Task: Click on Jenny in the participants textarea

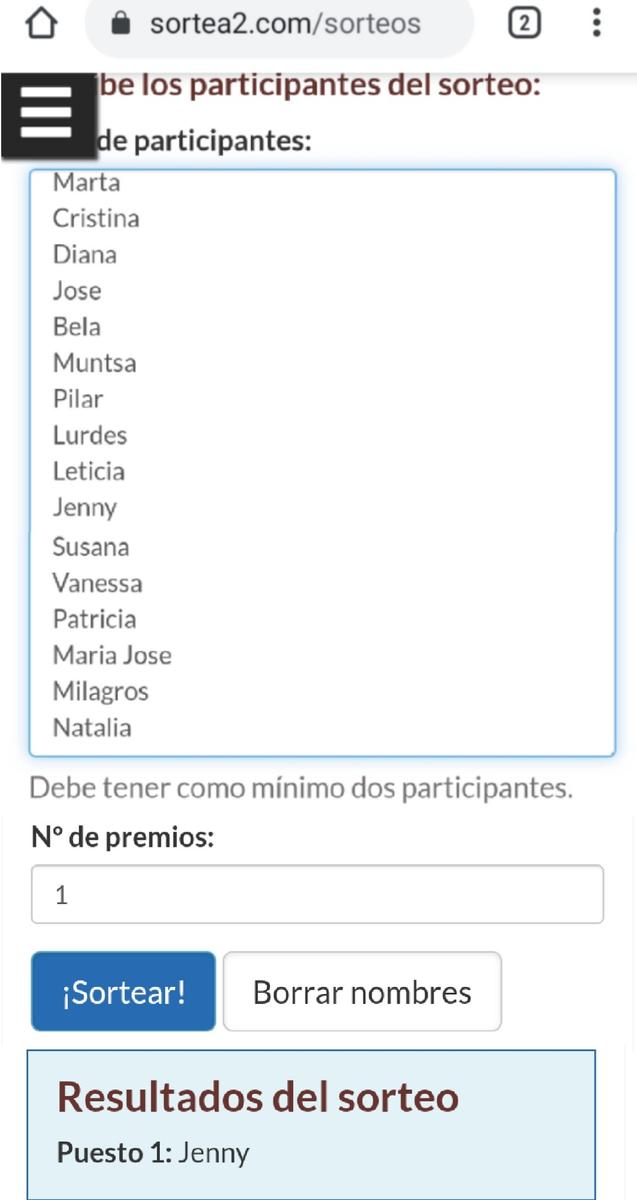Action: pyautogui.click(x=85, y=508)
